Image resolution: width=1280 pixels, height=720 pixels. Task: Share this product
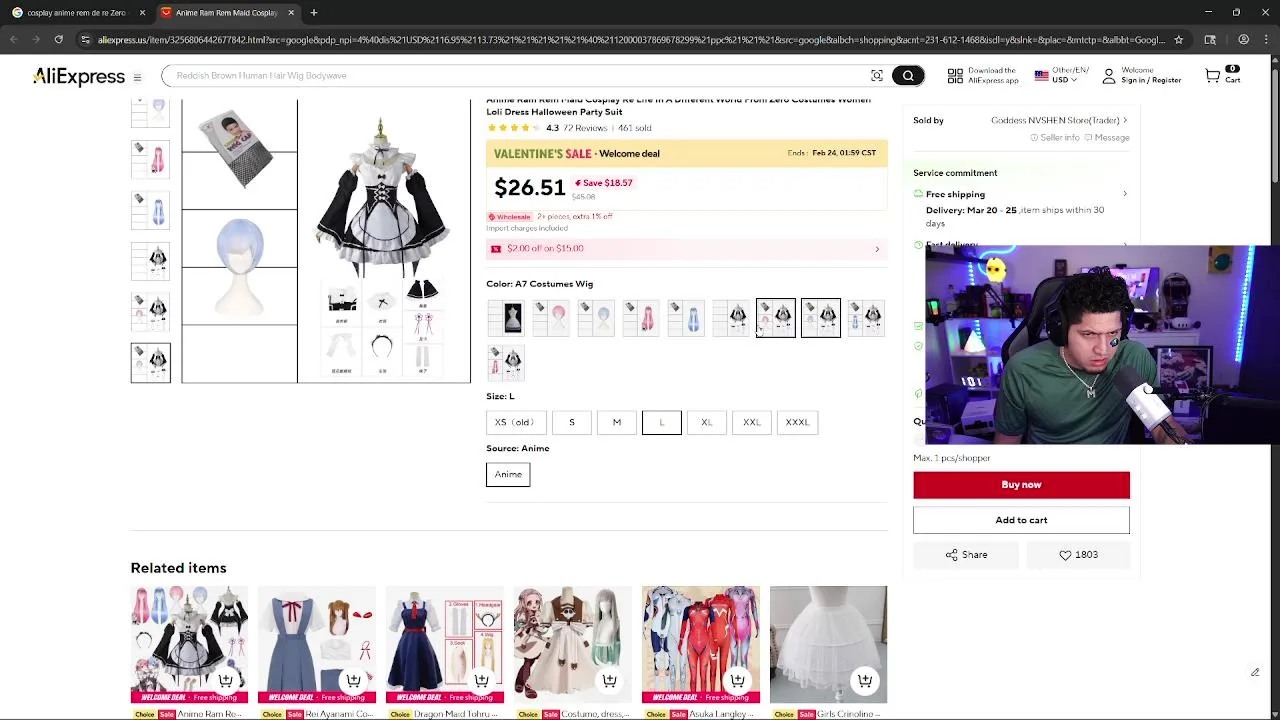click(x=967, y=555)
